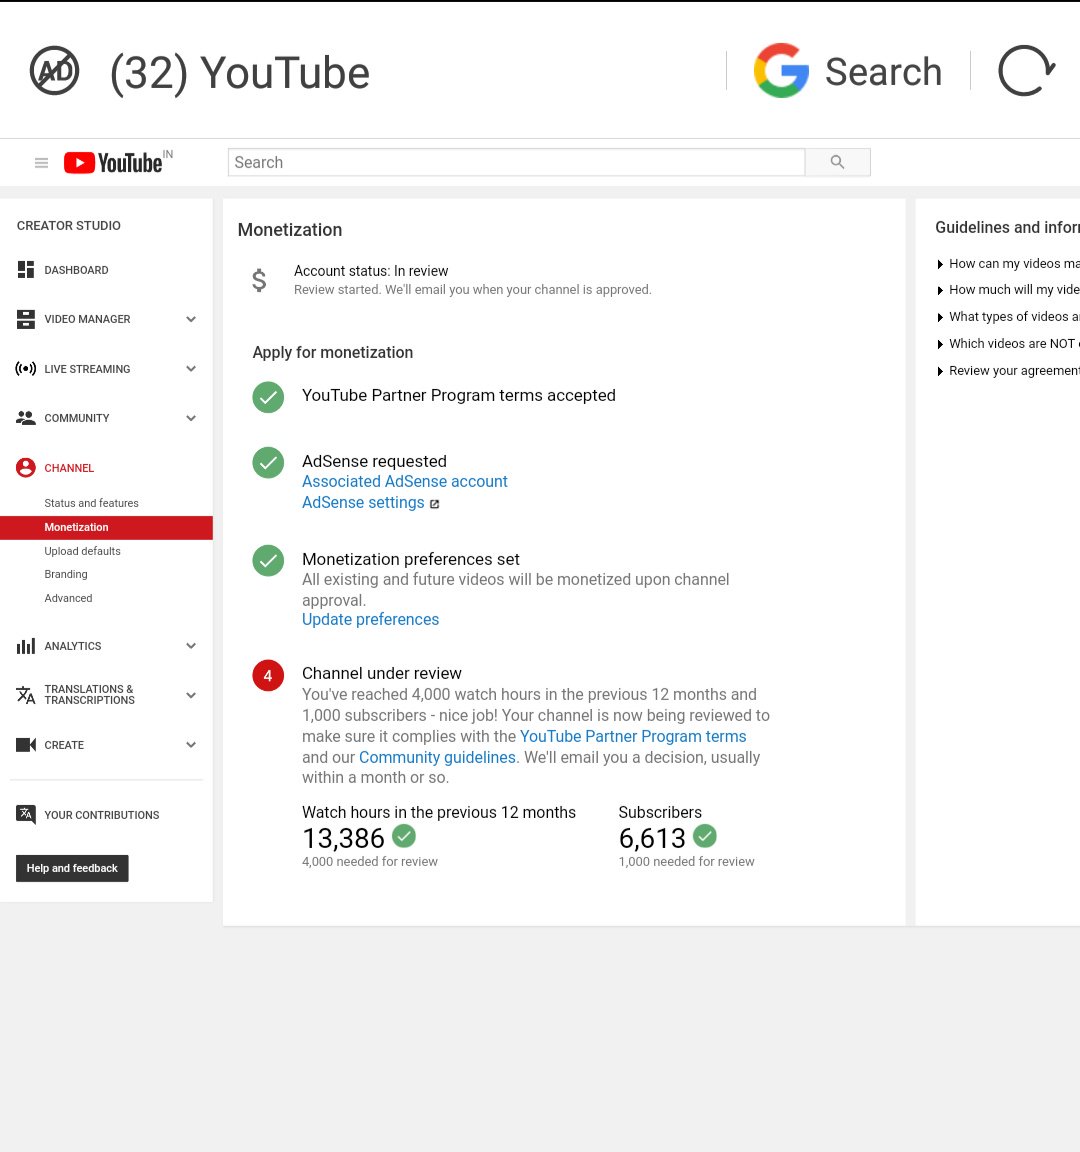
Task: Open Status and features submenu item
Action: [x=91, y=503]
